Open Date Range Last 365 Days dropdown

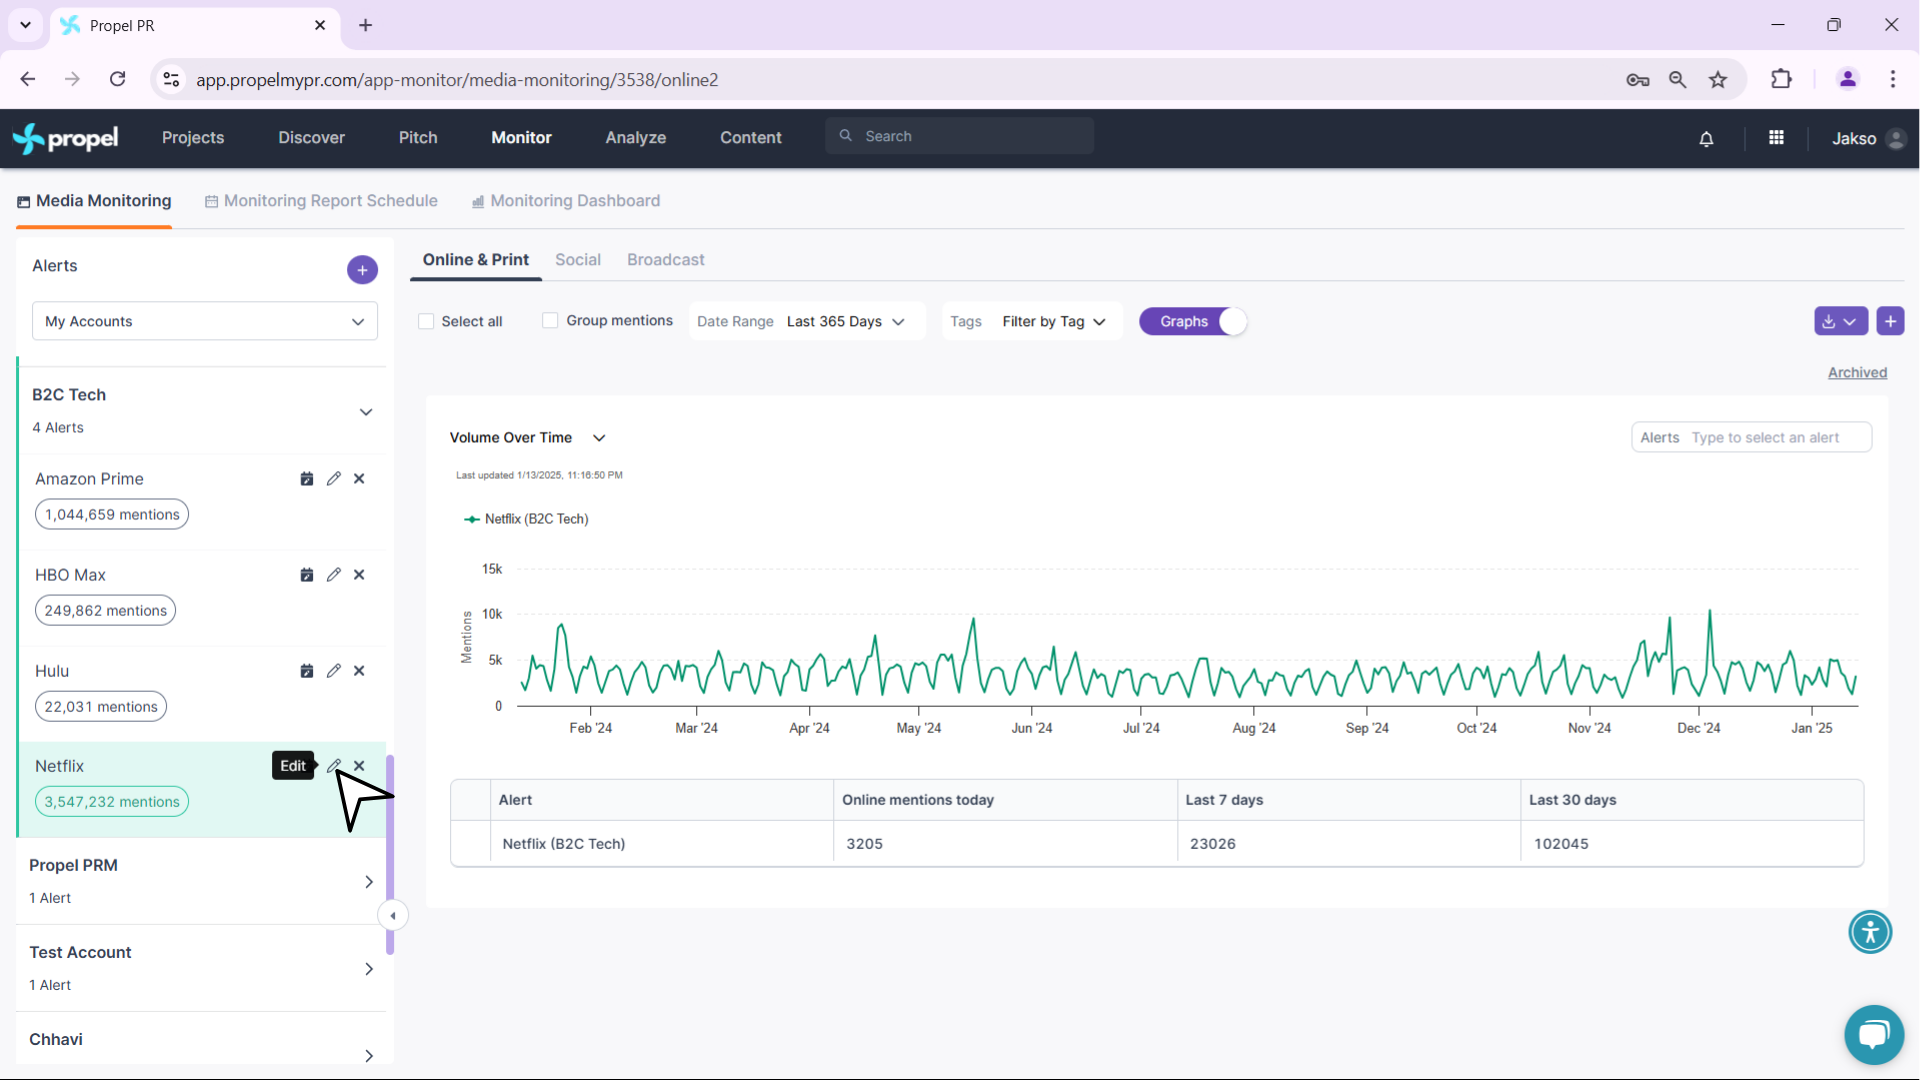(x=807, y=322)
